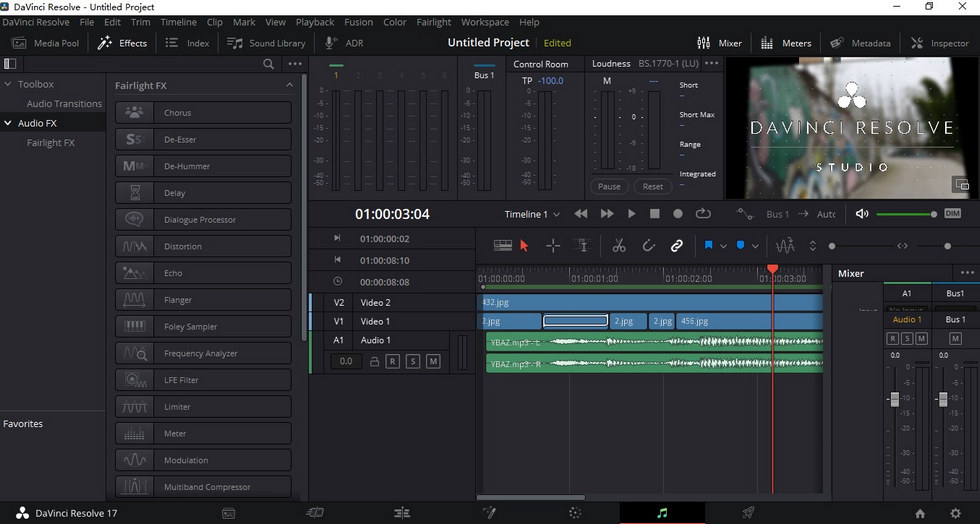The image size is (980, 524).
Task: Open the marker color dropdown
Action: pyautogui.click(x=755, y=246)
